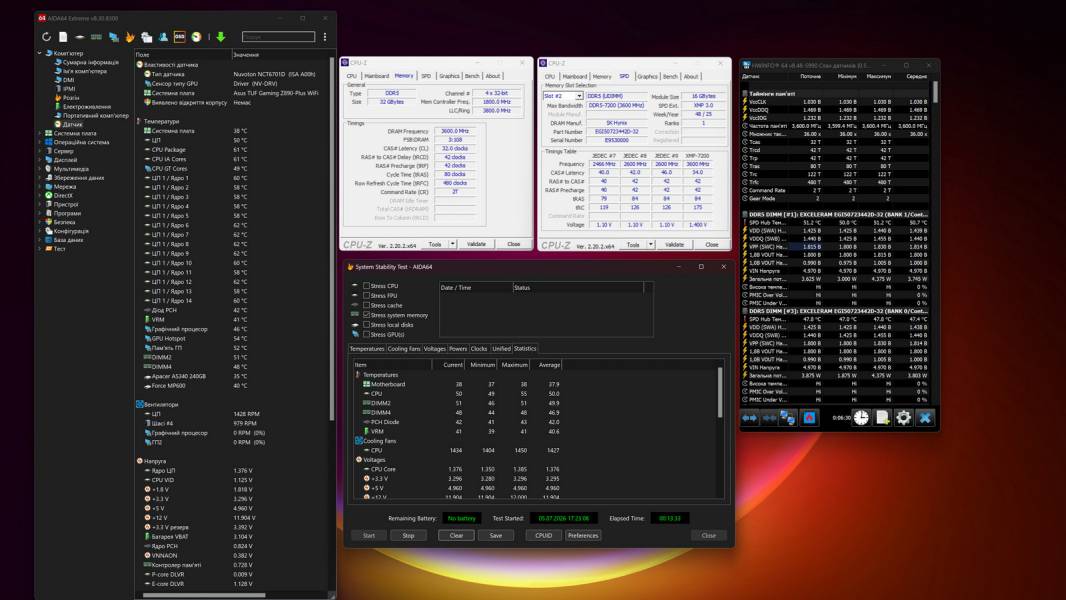The height and width of the screenshot is (600, 1066).
Task: Click the round gauge sensor icon in AIDA64 toolbar
Action: click(196, 37)
